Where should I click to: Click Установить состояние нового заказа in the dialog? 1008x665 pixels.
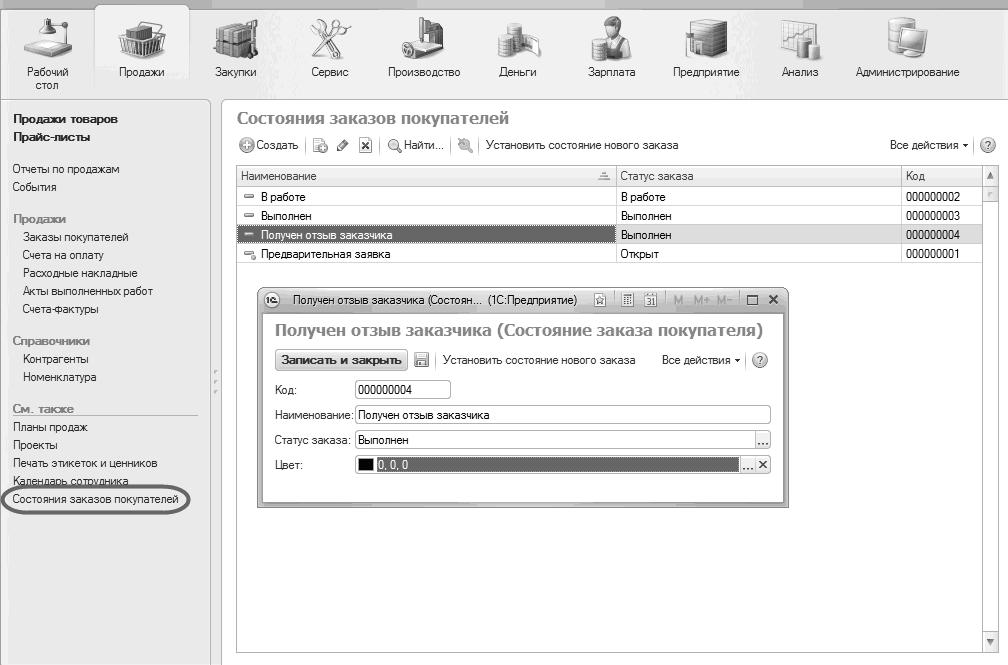(x=539, y=360)
